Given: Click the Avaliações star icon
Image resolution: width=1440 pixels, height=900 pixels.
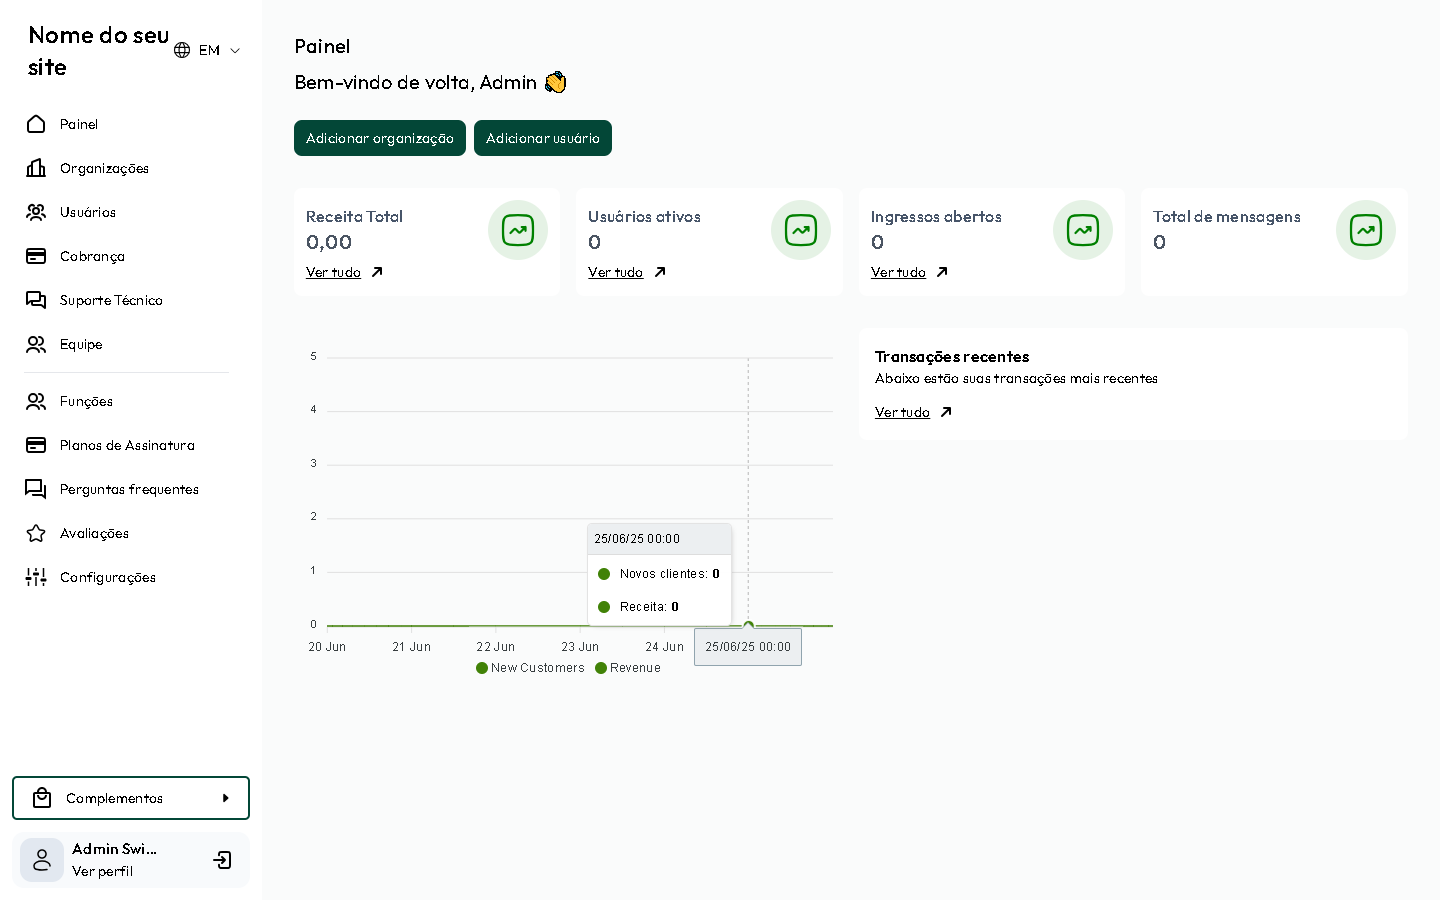Looking at the screenshot, I should [36, 533].
